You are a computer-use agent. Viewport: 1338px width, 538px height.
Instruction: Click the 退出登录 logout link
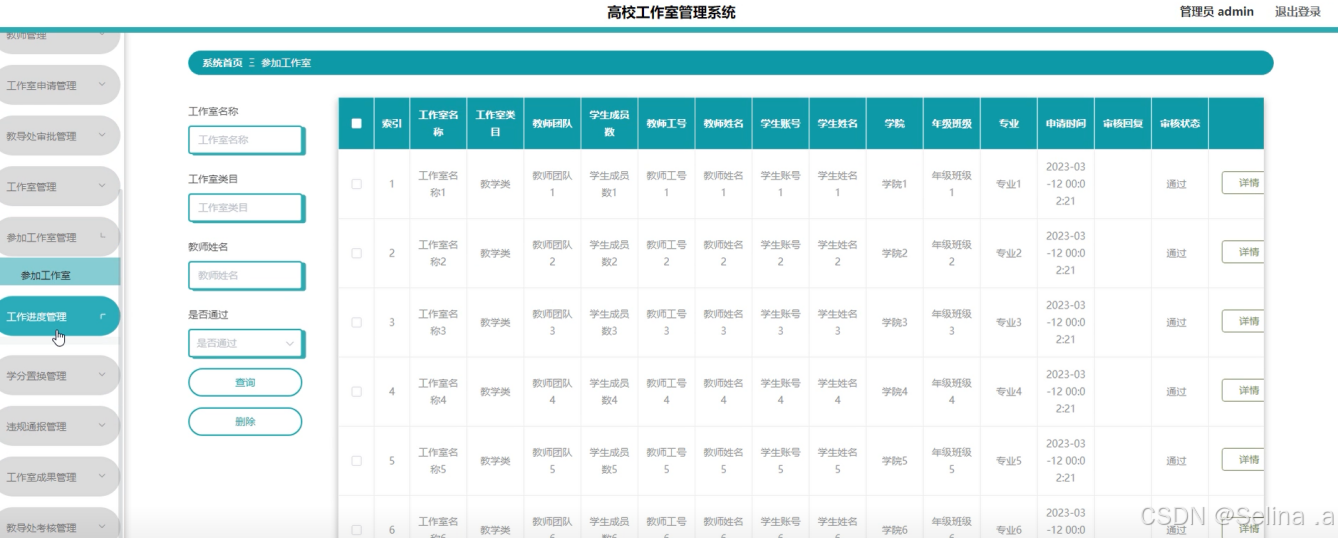coord(1298,12)
